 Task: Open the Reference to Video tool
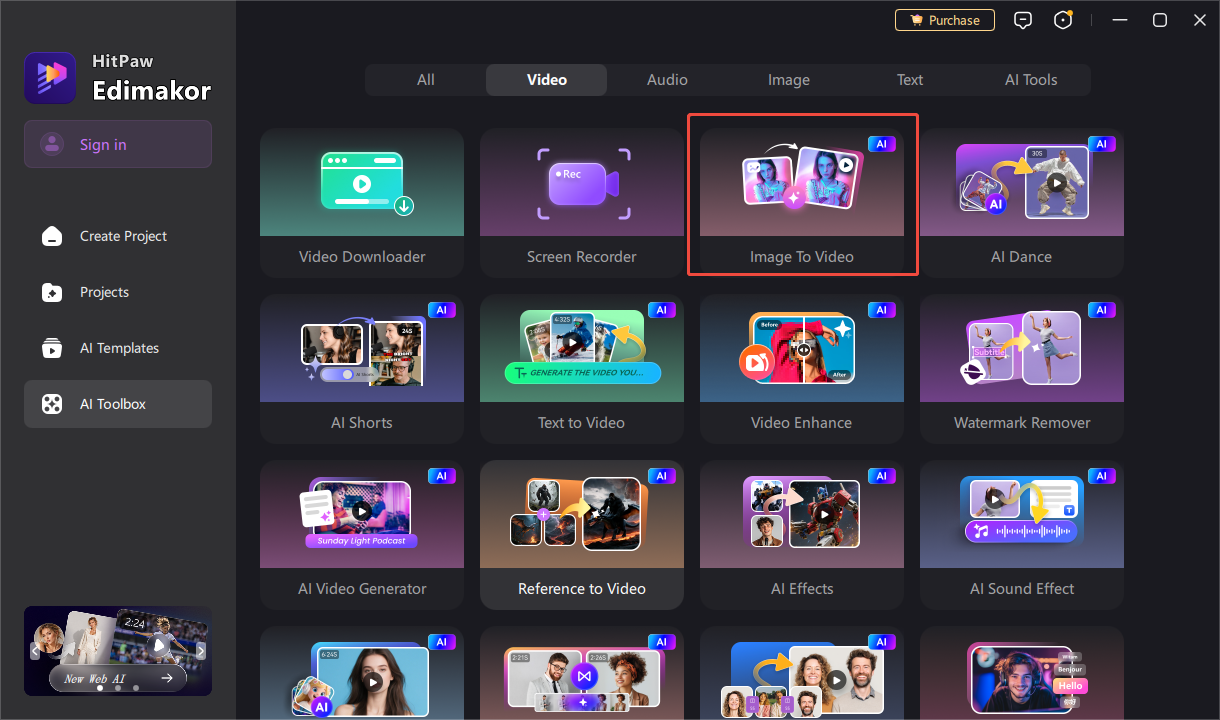click(x=582, y=535)
